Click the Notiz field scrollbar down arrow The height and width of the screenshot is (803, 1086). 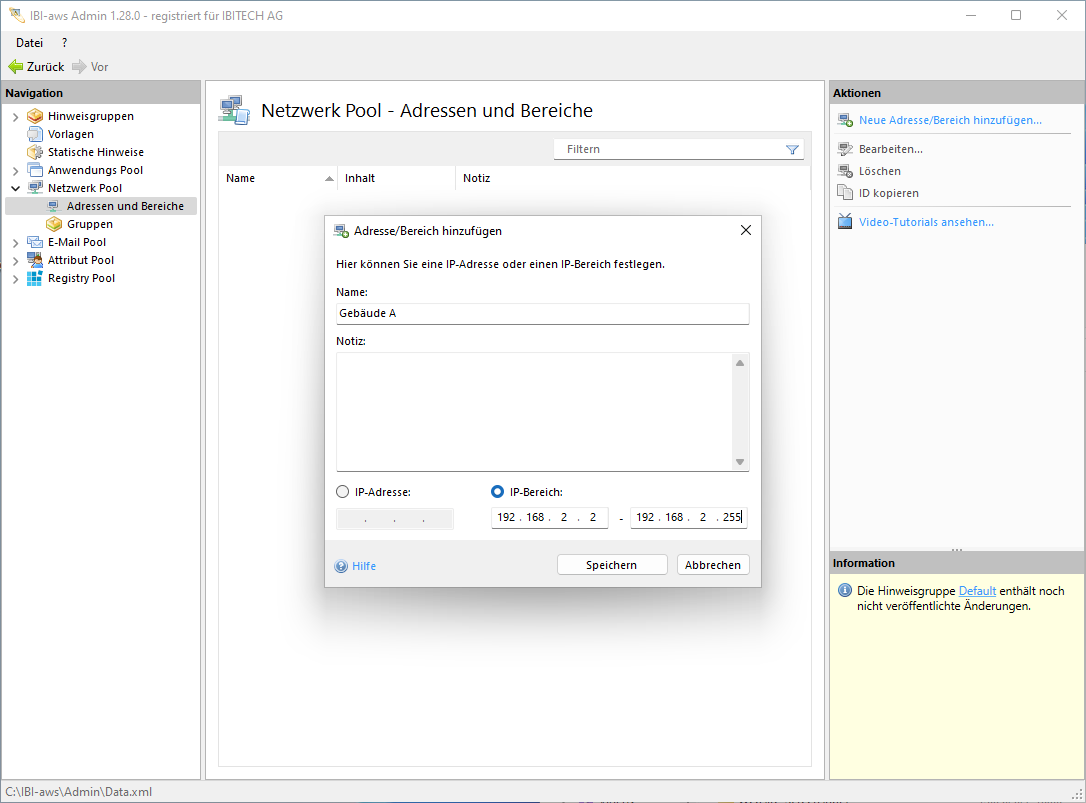click(740, 462)
